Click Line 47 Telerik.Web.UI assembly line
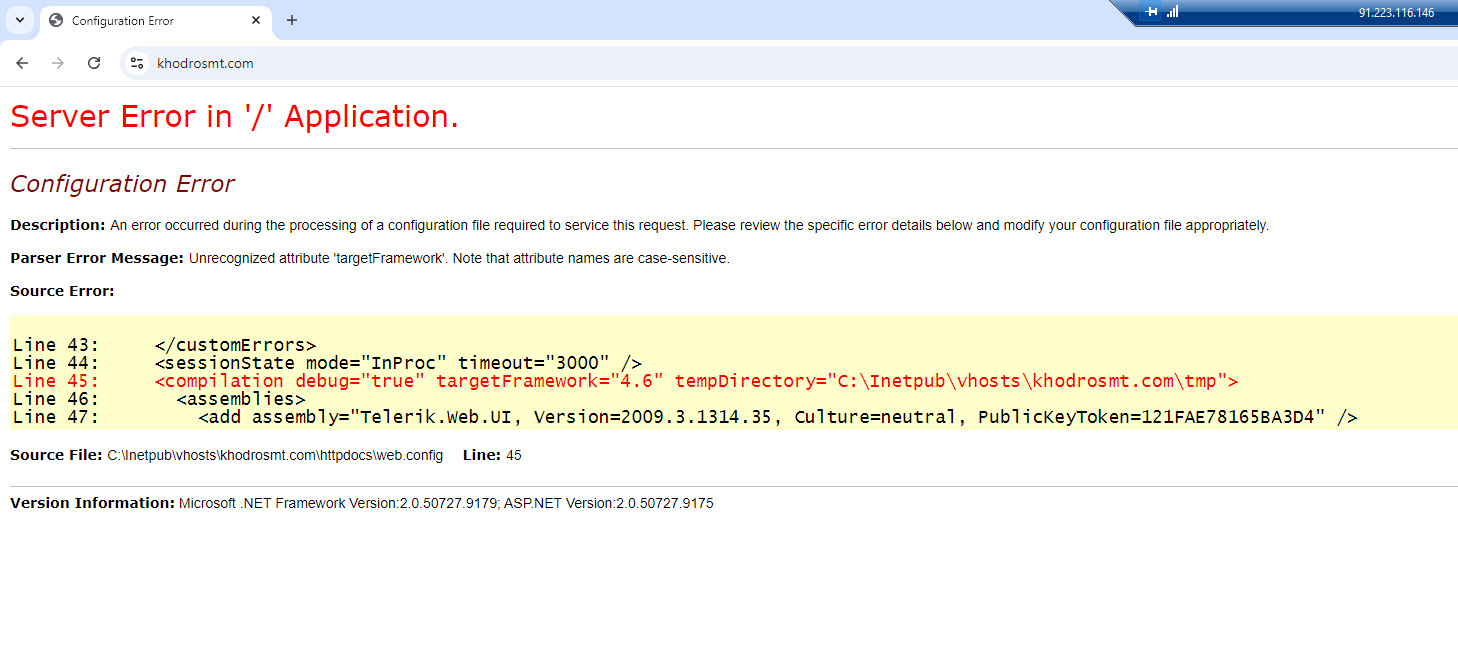 [777, 417]
